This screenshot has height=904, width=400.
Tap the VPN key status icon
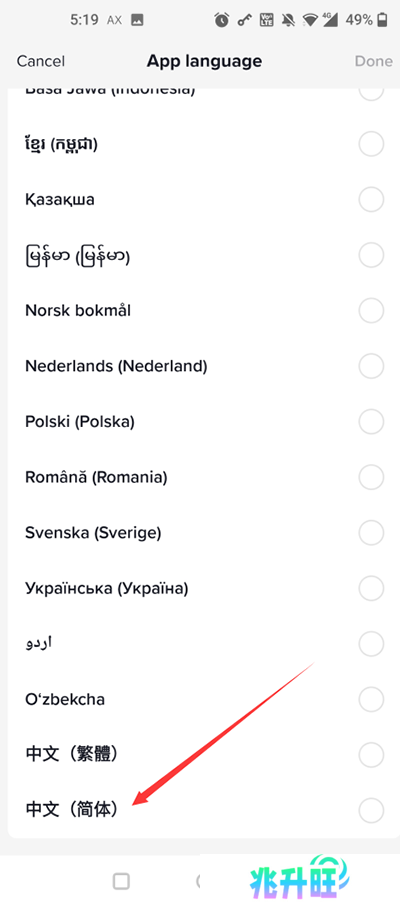click(247, 21)
